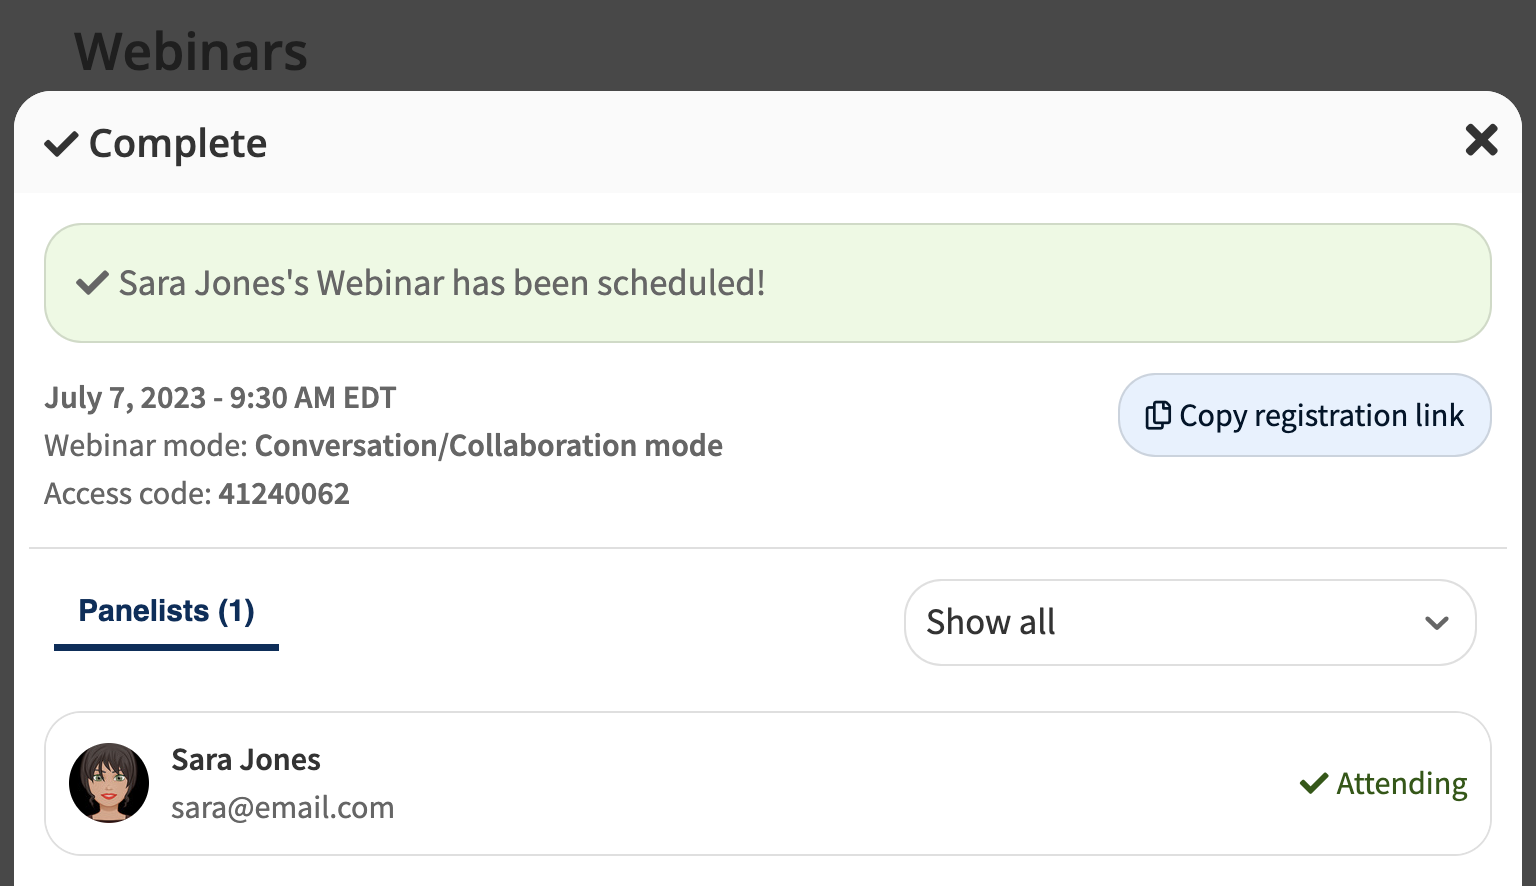Viewport: 1536px width, 886px height.
Task: Click the checkmark icon beside Complete title
Action: [x=61, y=144]
